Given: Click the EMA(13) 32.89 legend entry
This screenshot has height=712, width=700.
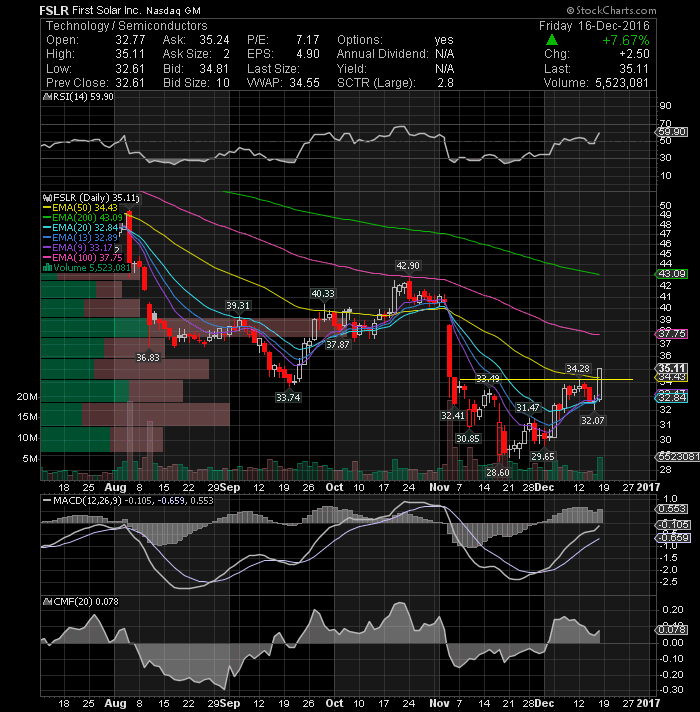Looking at the screenshot, I should point(84,237).
